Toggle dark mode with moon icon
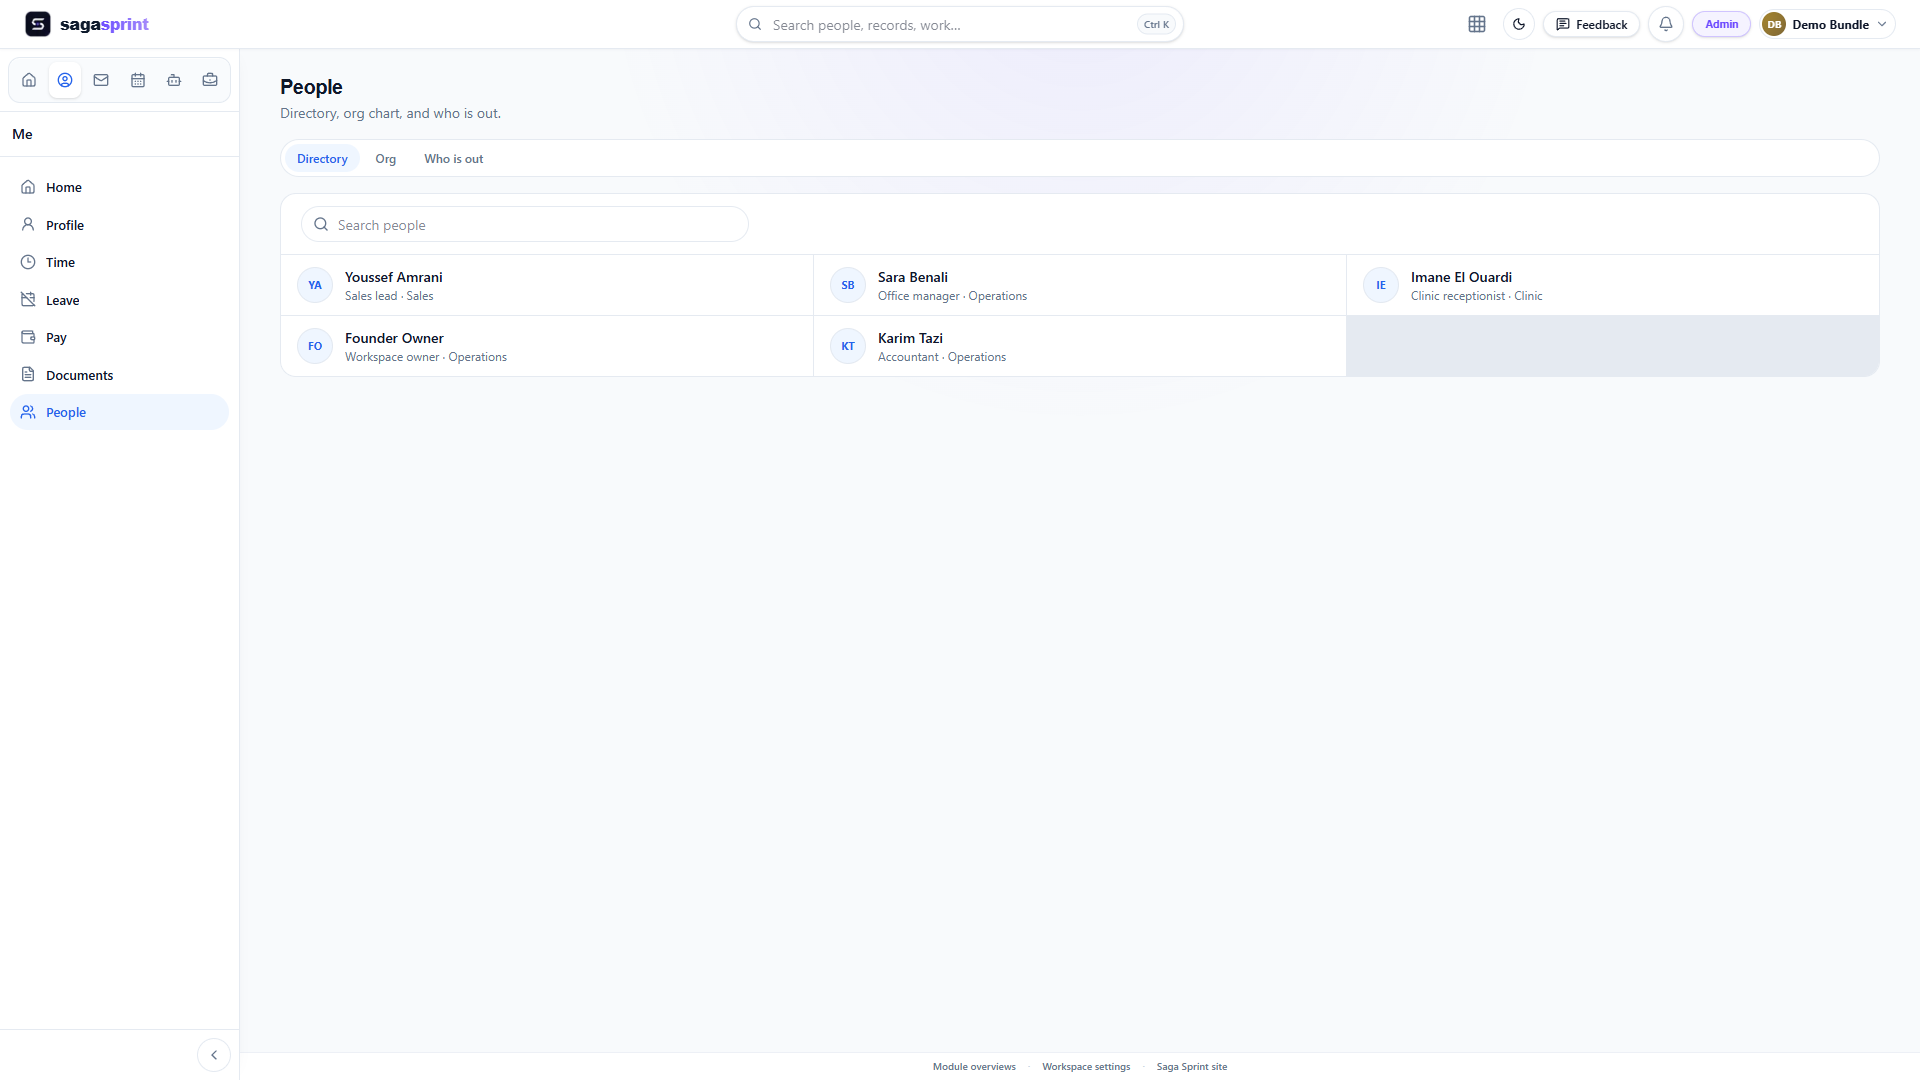The image size is (1920, 1080). (x=1519, y=24)
